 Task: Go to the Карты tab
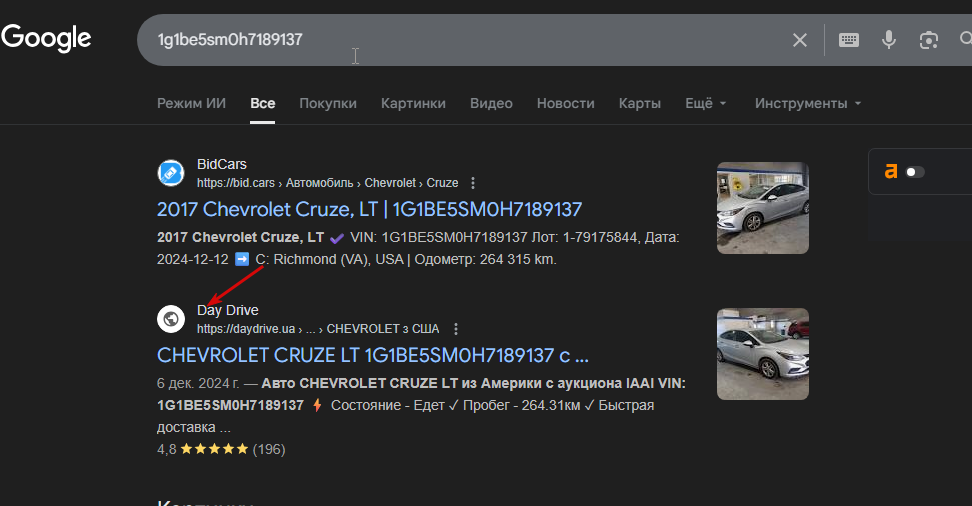pos(640,104)
